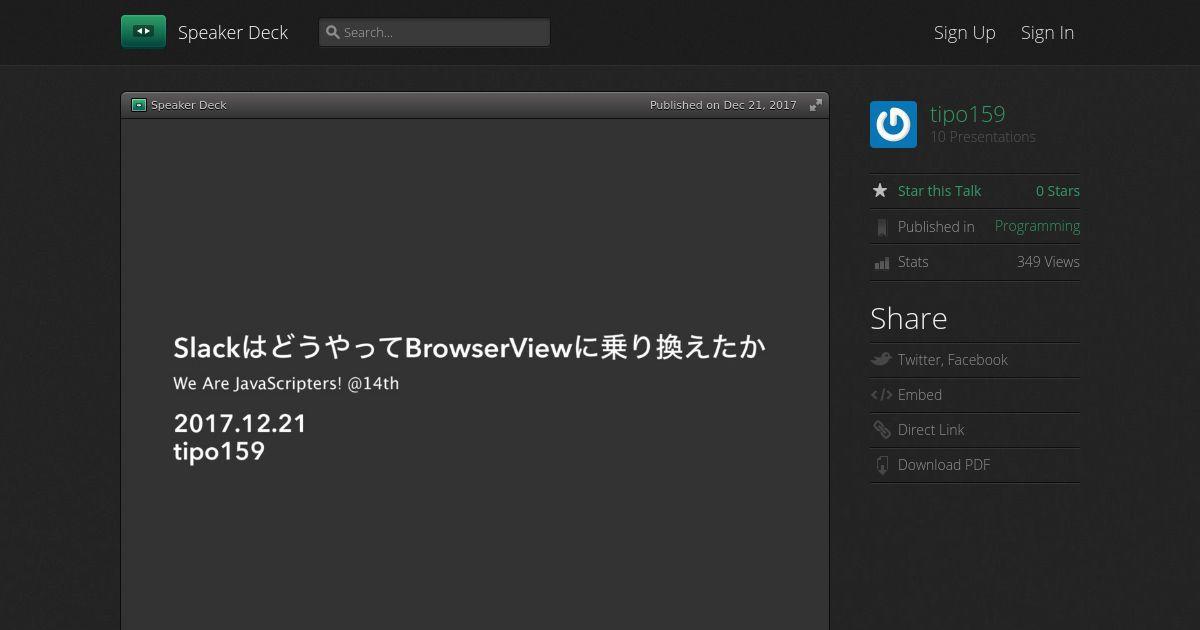The image size is (1200, 630).
Task: Click the Download PDF icon
Action: [x=881, y=465]
